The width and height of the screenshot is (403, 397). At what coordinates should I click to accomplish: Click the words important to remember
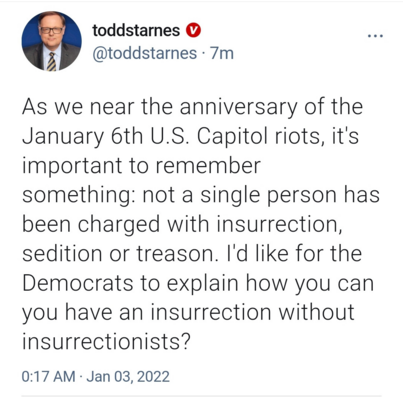tap(141, 166)
